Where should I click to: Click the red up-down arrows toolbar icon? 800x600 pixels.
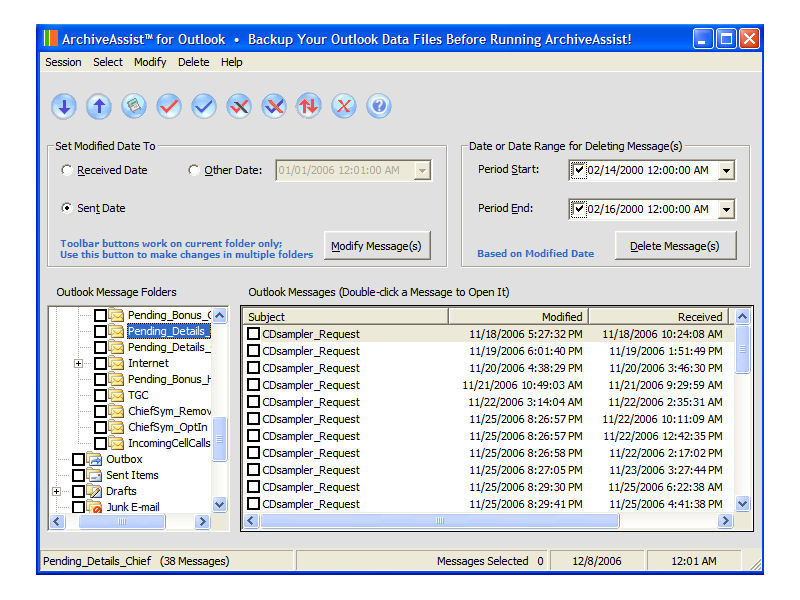click(309, 107)
